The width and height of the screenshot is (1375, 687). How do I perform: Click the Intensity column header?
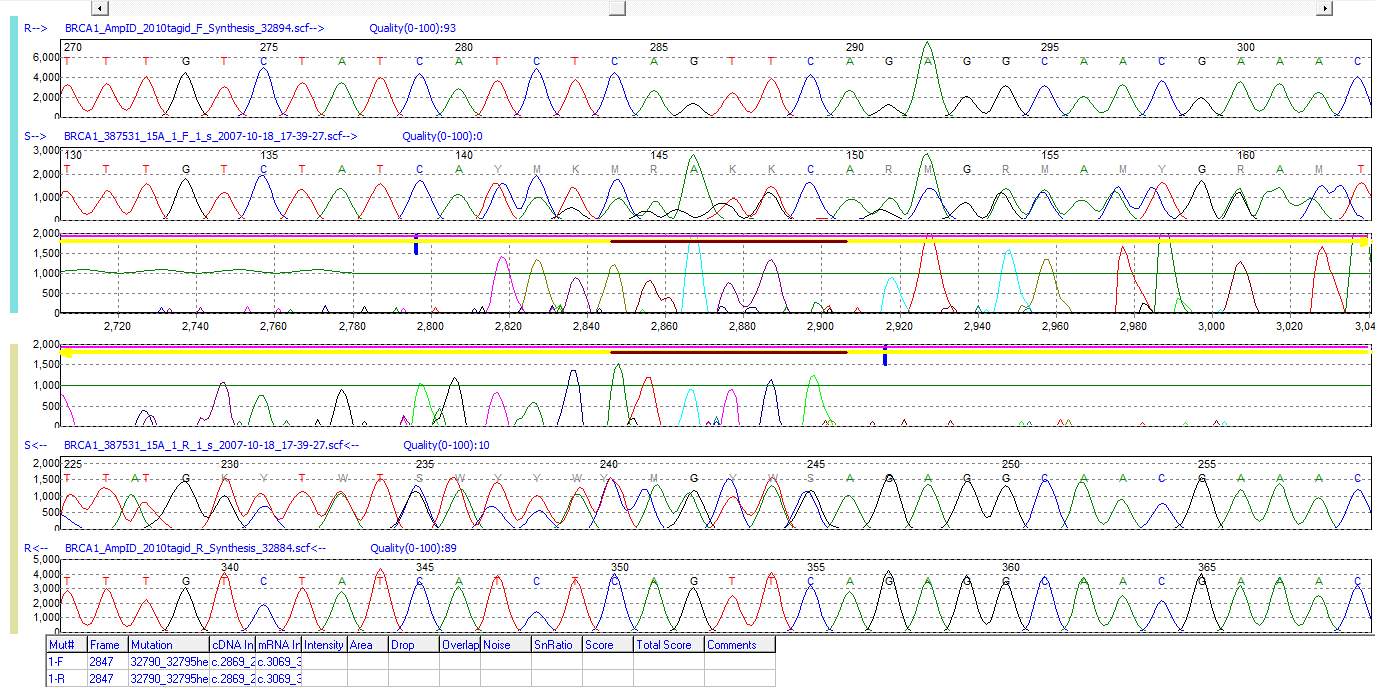point(324,645)
